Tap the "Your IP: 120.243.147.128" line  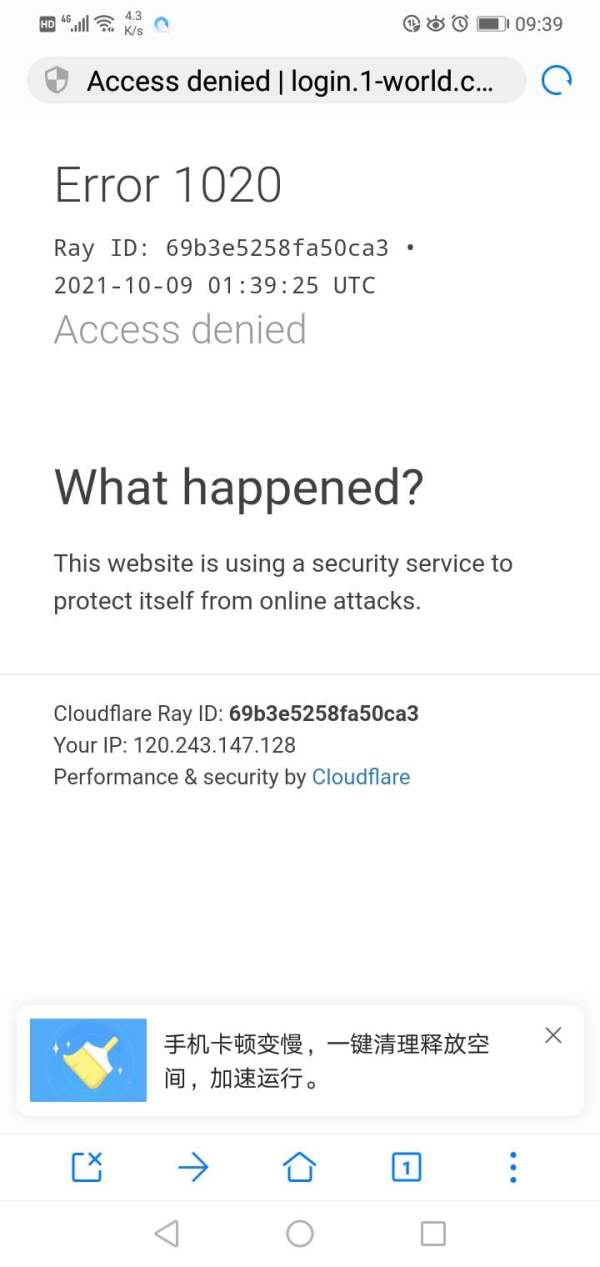(x=175, y=745)
